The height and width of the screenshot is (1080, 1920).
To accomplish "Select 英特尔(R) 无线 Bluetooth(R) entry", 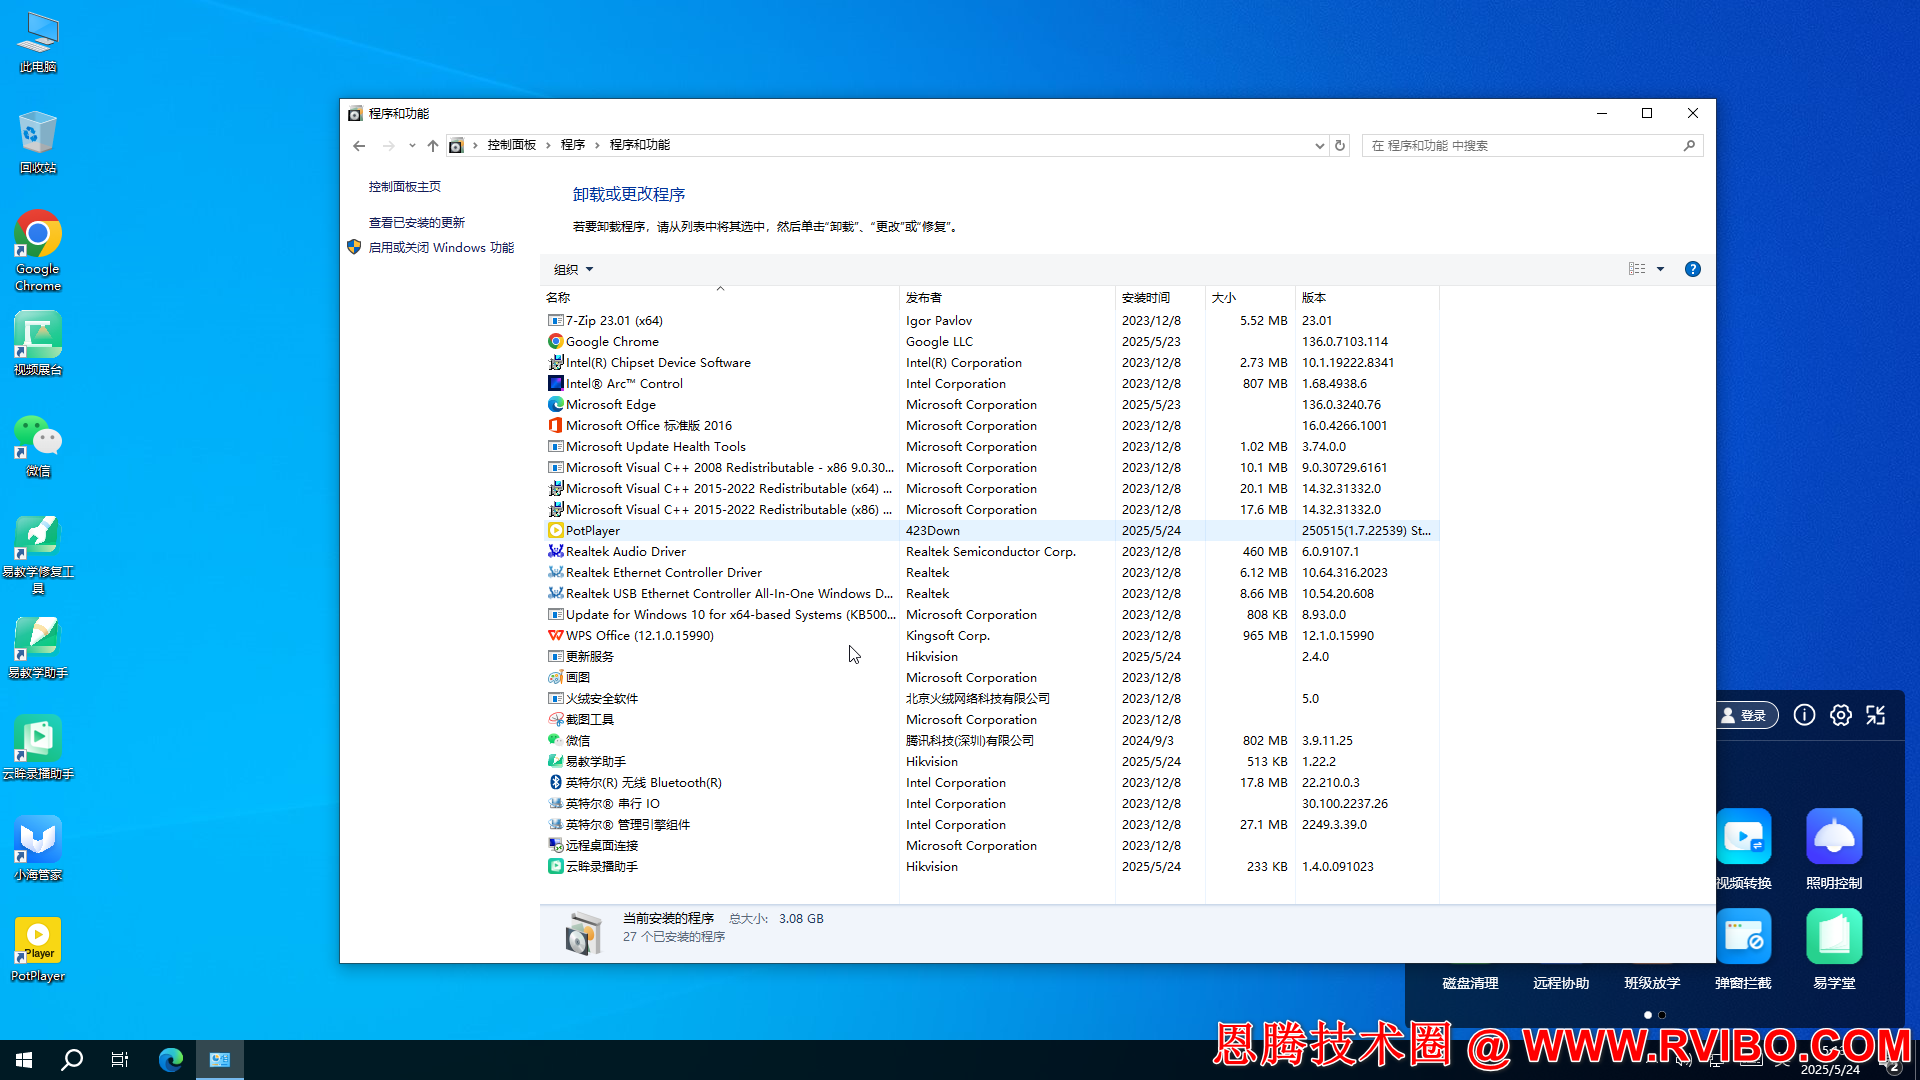I will (x=990, y=783).
